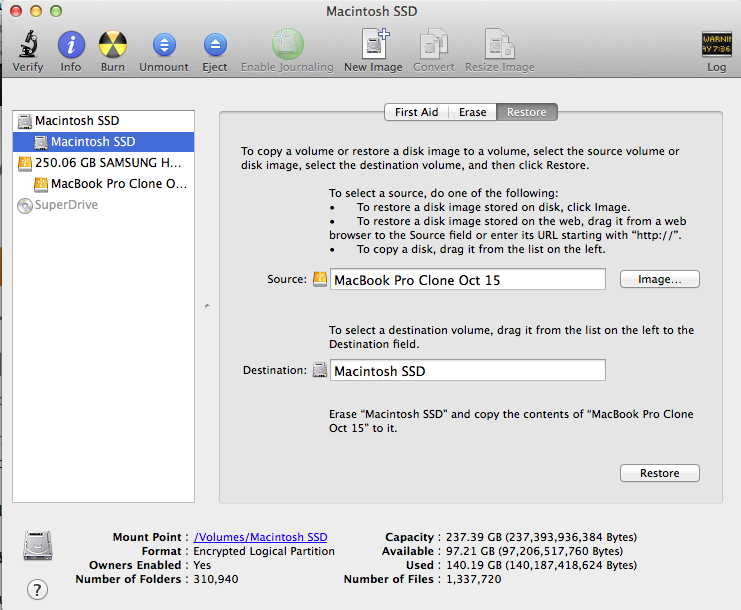Select SuperDrive in the sidebar

(x=103, y=205)
